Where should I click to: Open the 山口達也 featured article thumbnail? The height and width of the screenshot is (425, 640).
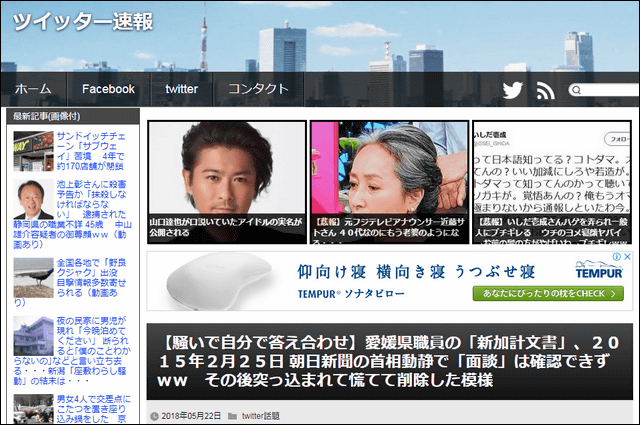(x=227, y=182)
